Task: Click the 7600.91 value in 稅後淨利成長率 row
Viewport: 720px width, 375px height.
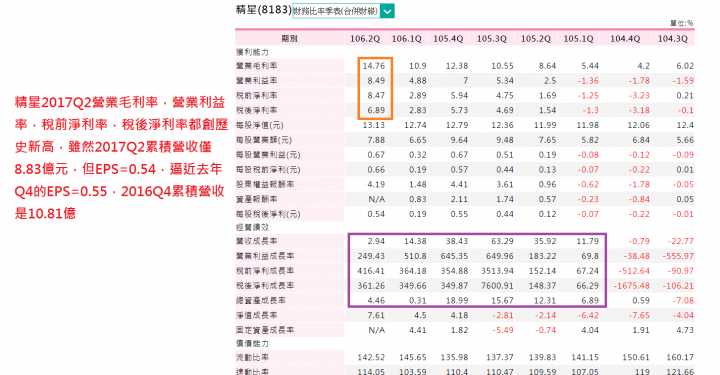Action: click(x=498, y=285)
